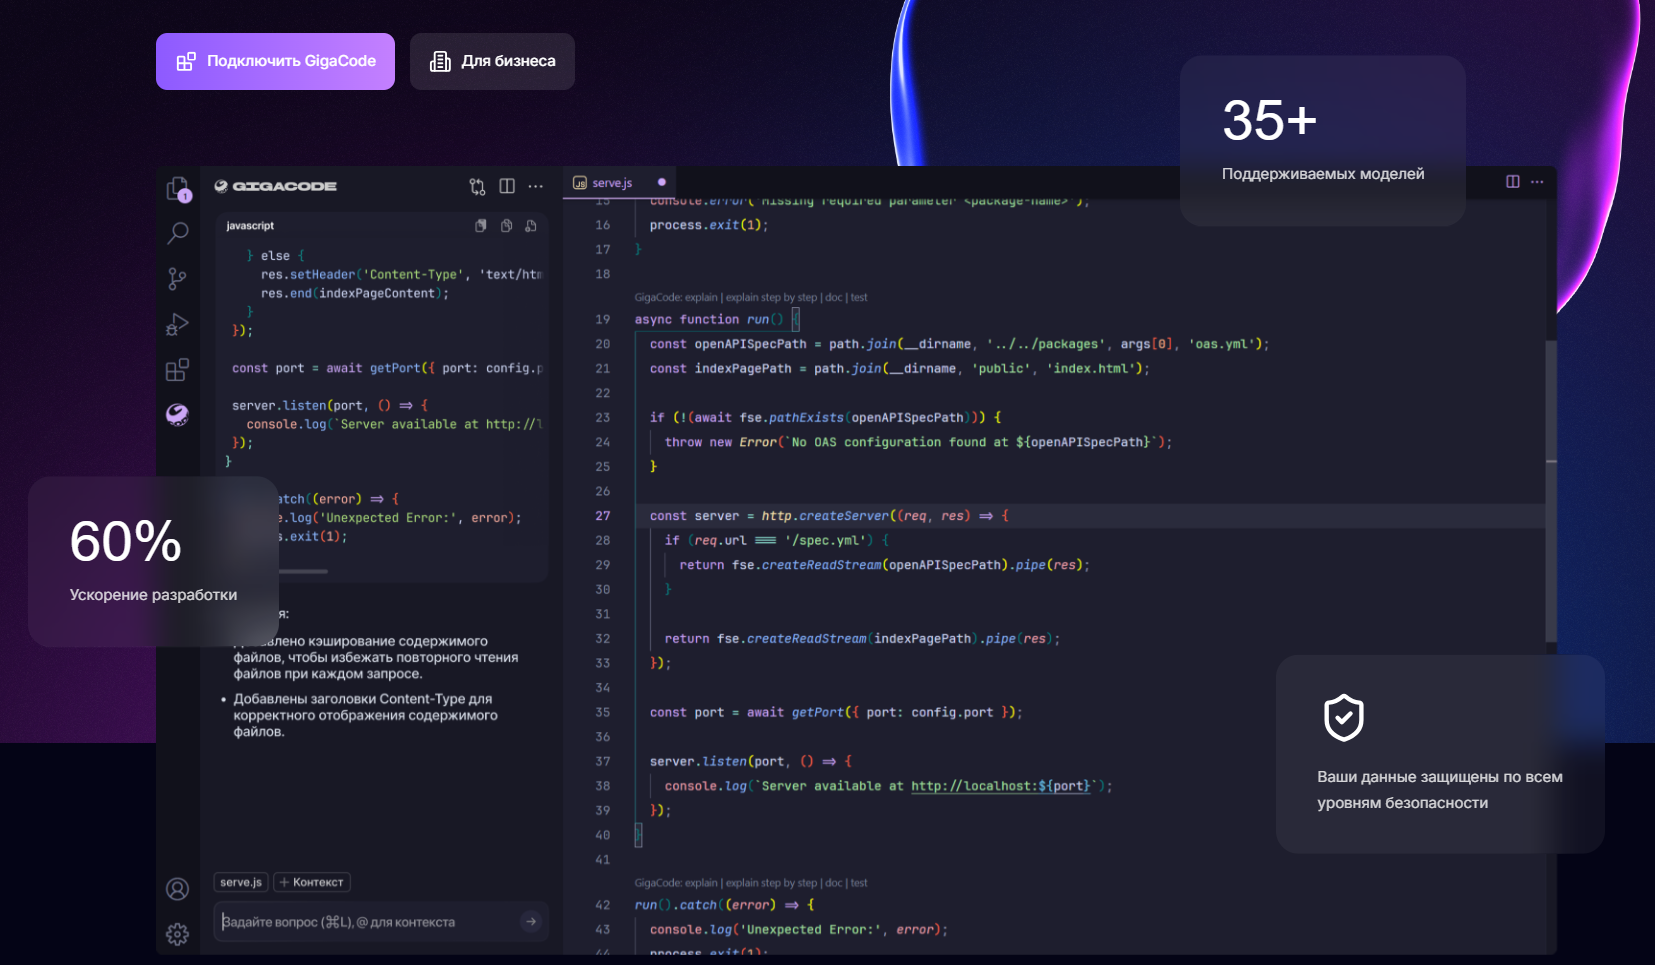1655x965 pixels.
Task: Click the unsaved dot on serve.js tab
Action: pos(662,182)
